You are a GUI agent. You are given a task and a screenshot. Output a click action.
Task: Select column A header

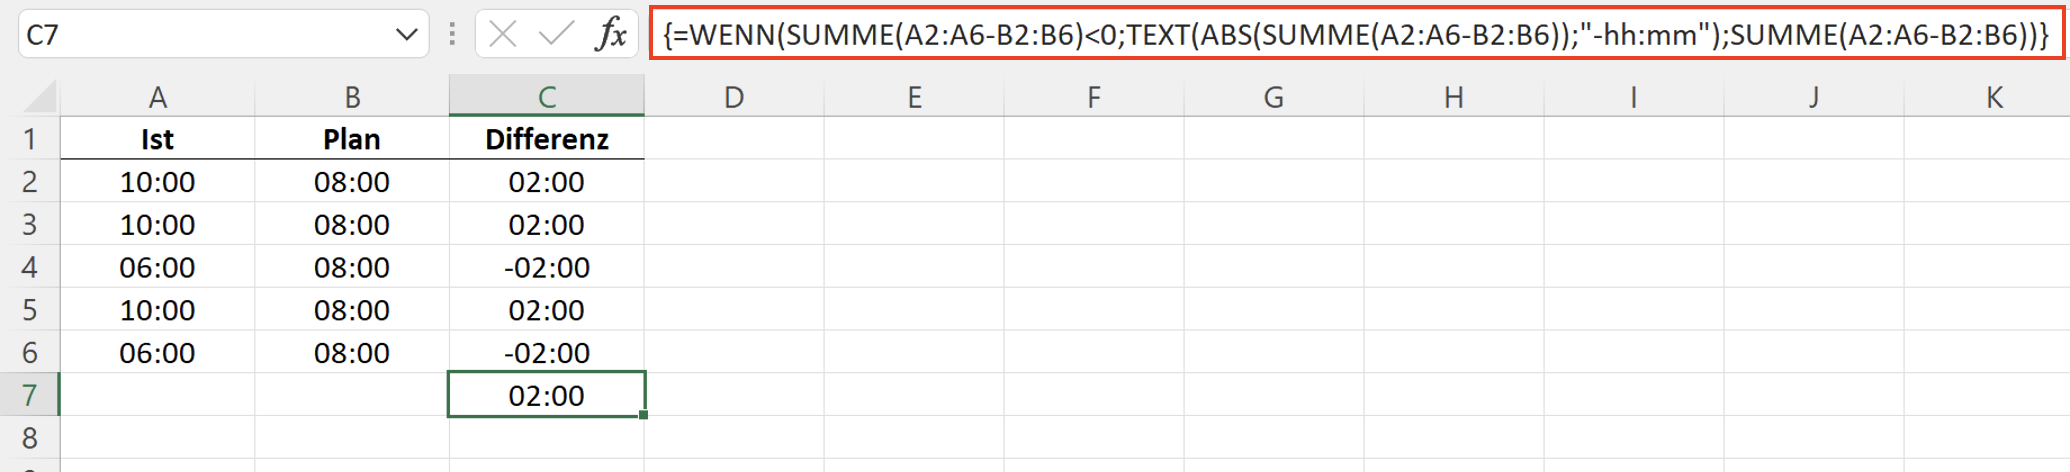tap(157, 97)
